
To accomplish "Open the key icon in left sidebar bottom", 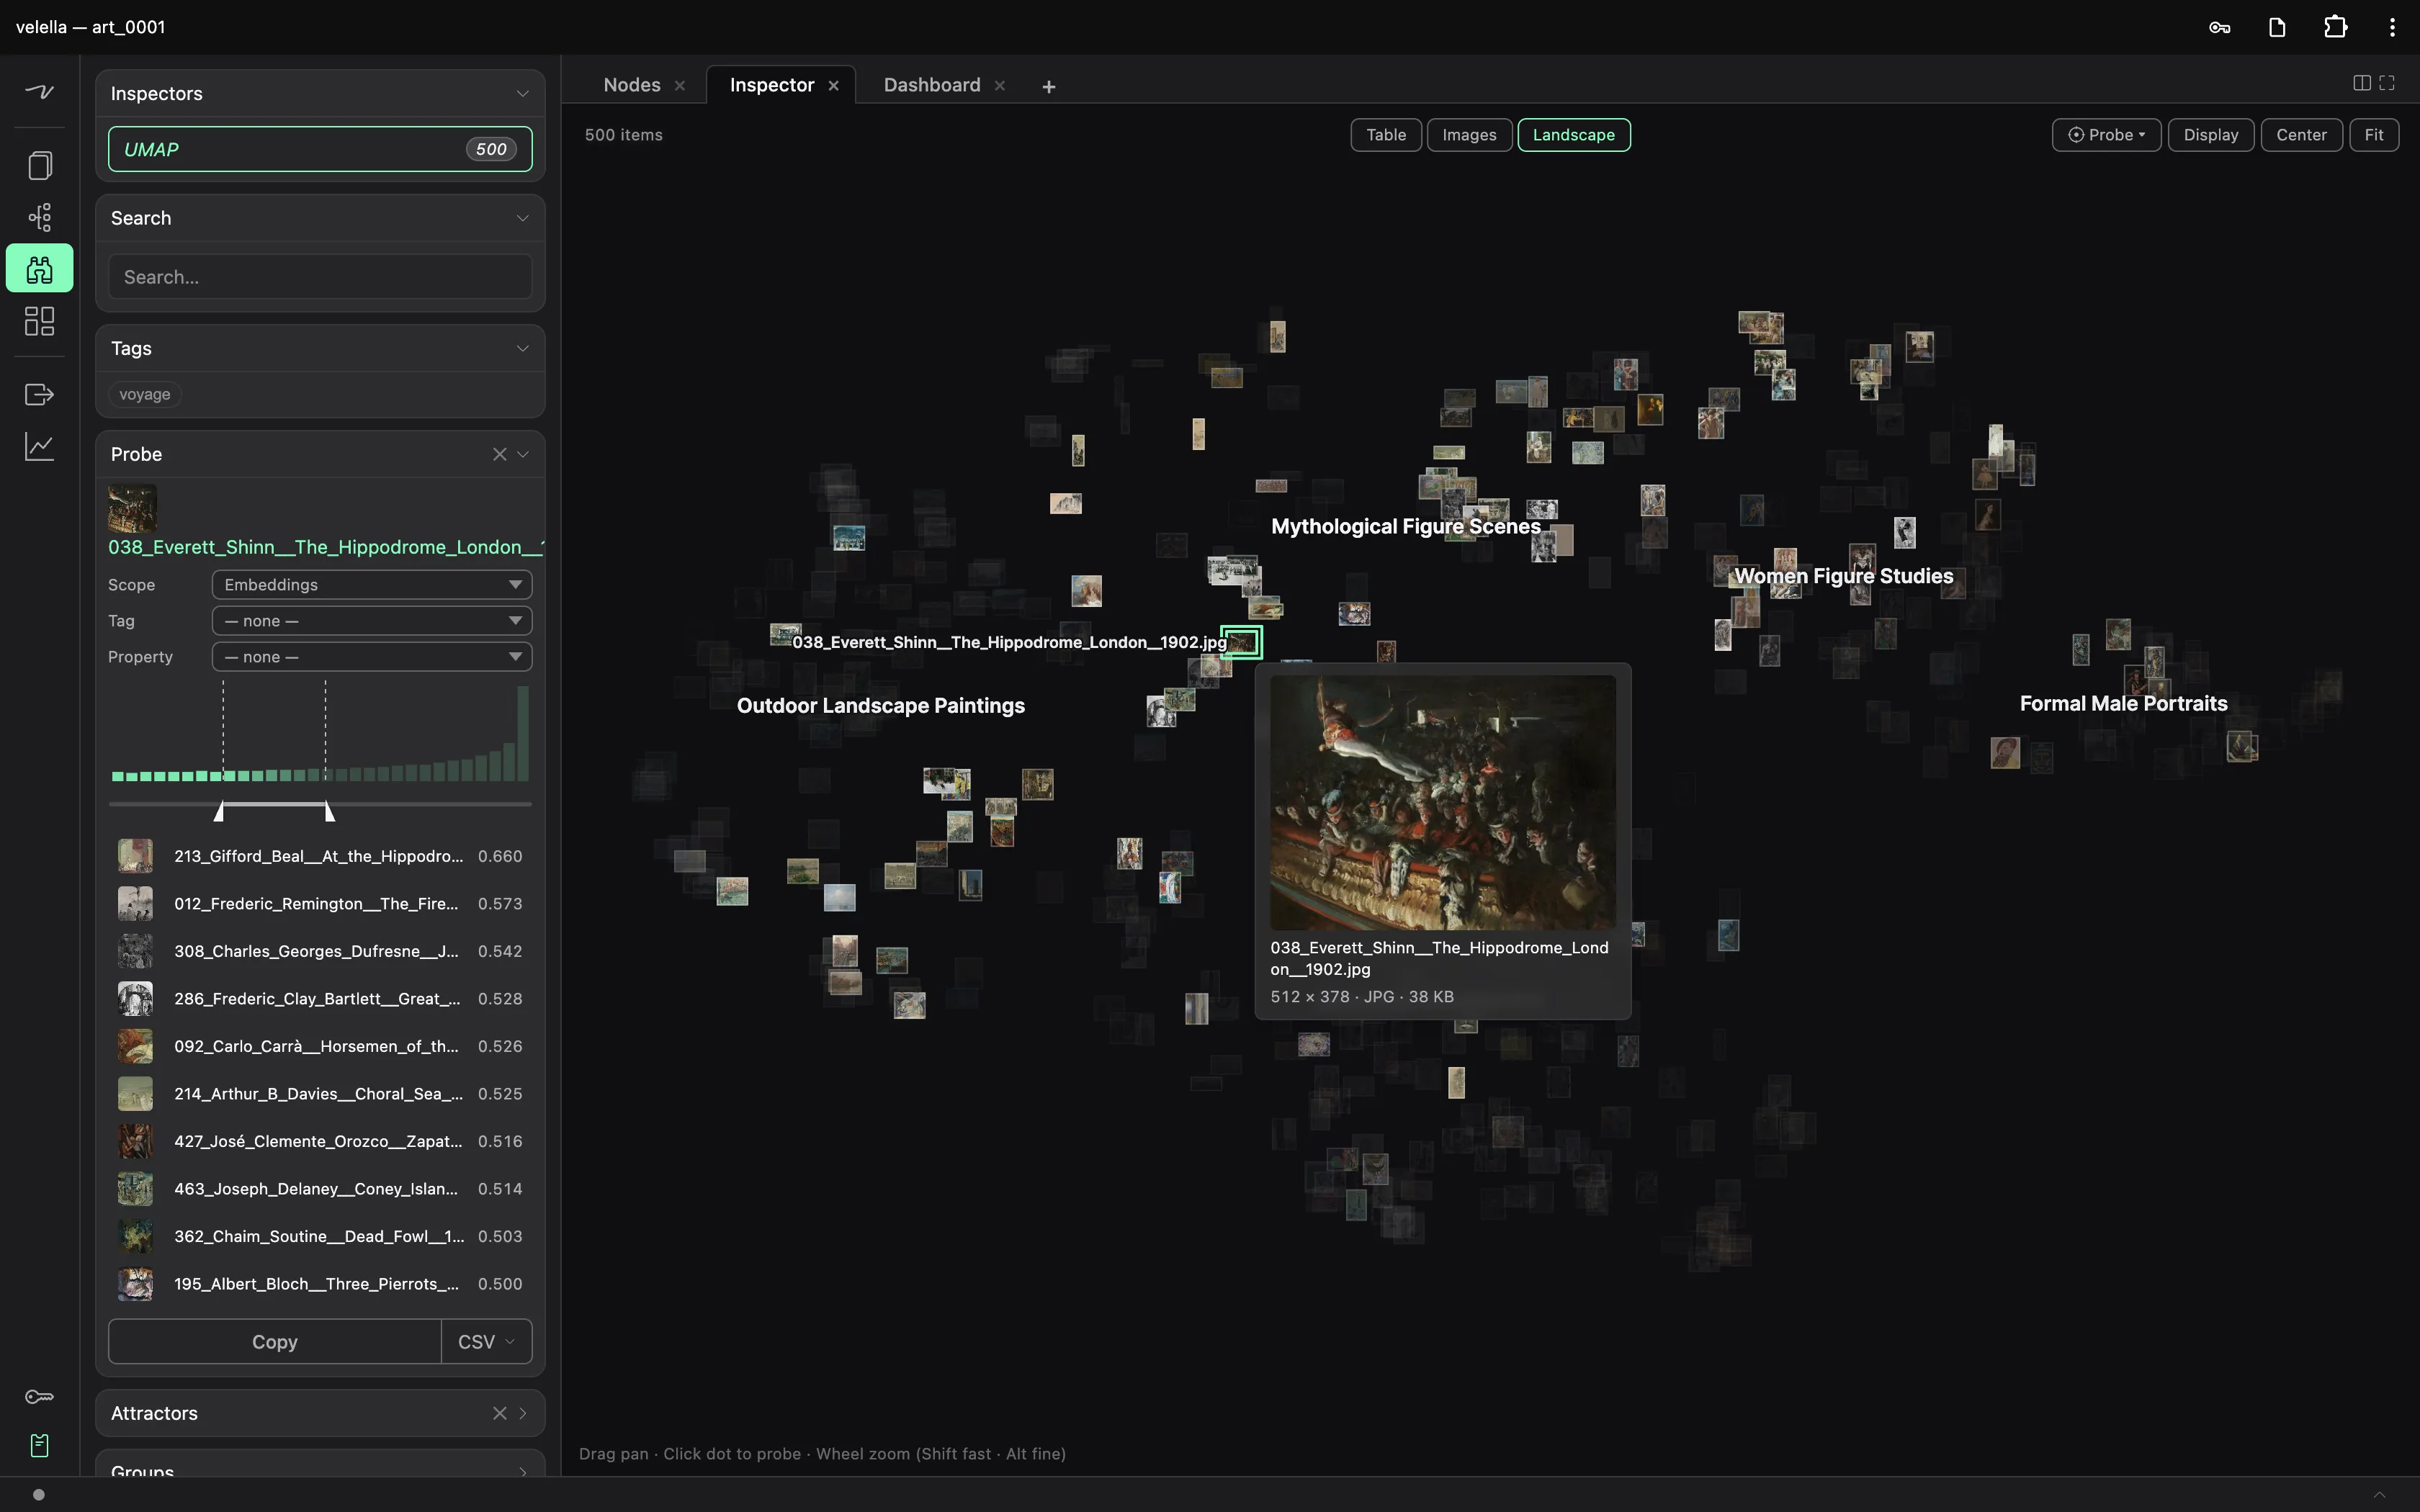I will [x=39, y=1397].
